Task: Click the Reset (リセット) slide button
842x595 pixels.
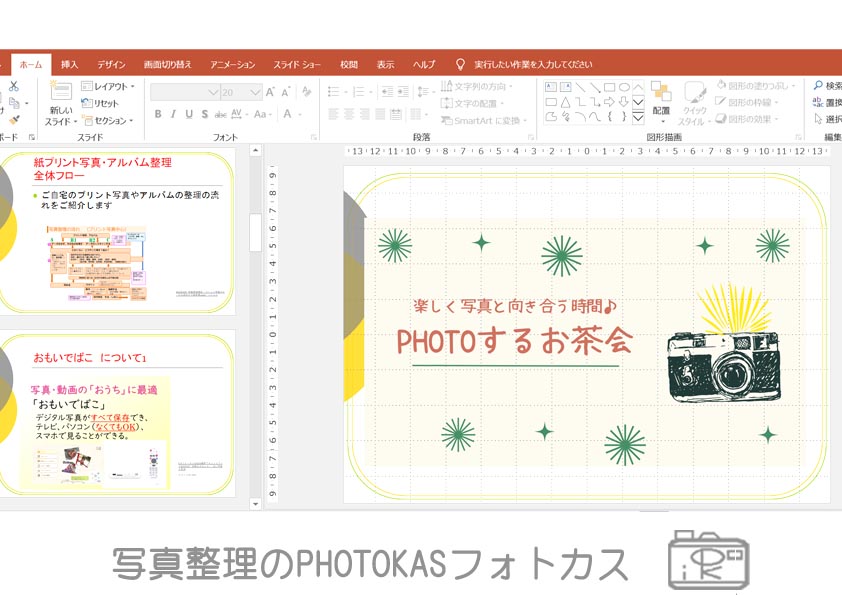Action: click(x=100, y=104)
